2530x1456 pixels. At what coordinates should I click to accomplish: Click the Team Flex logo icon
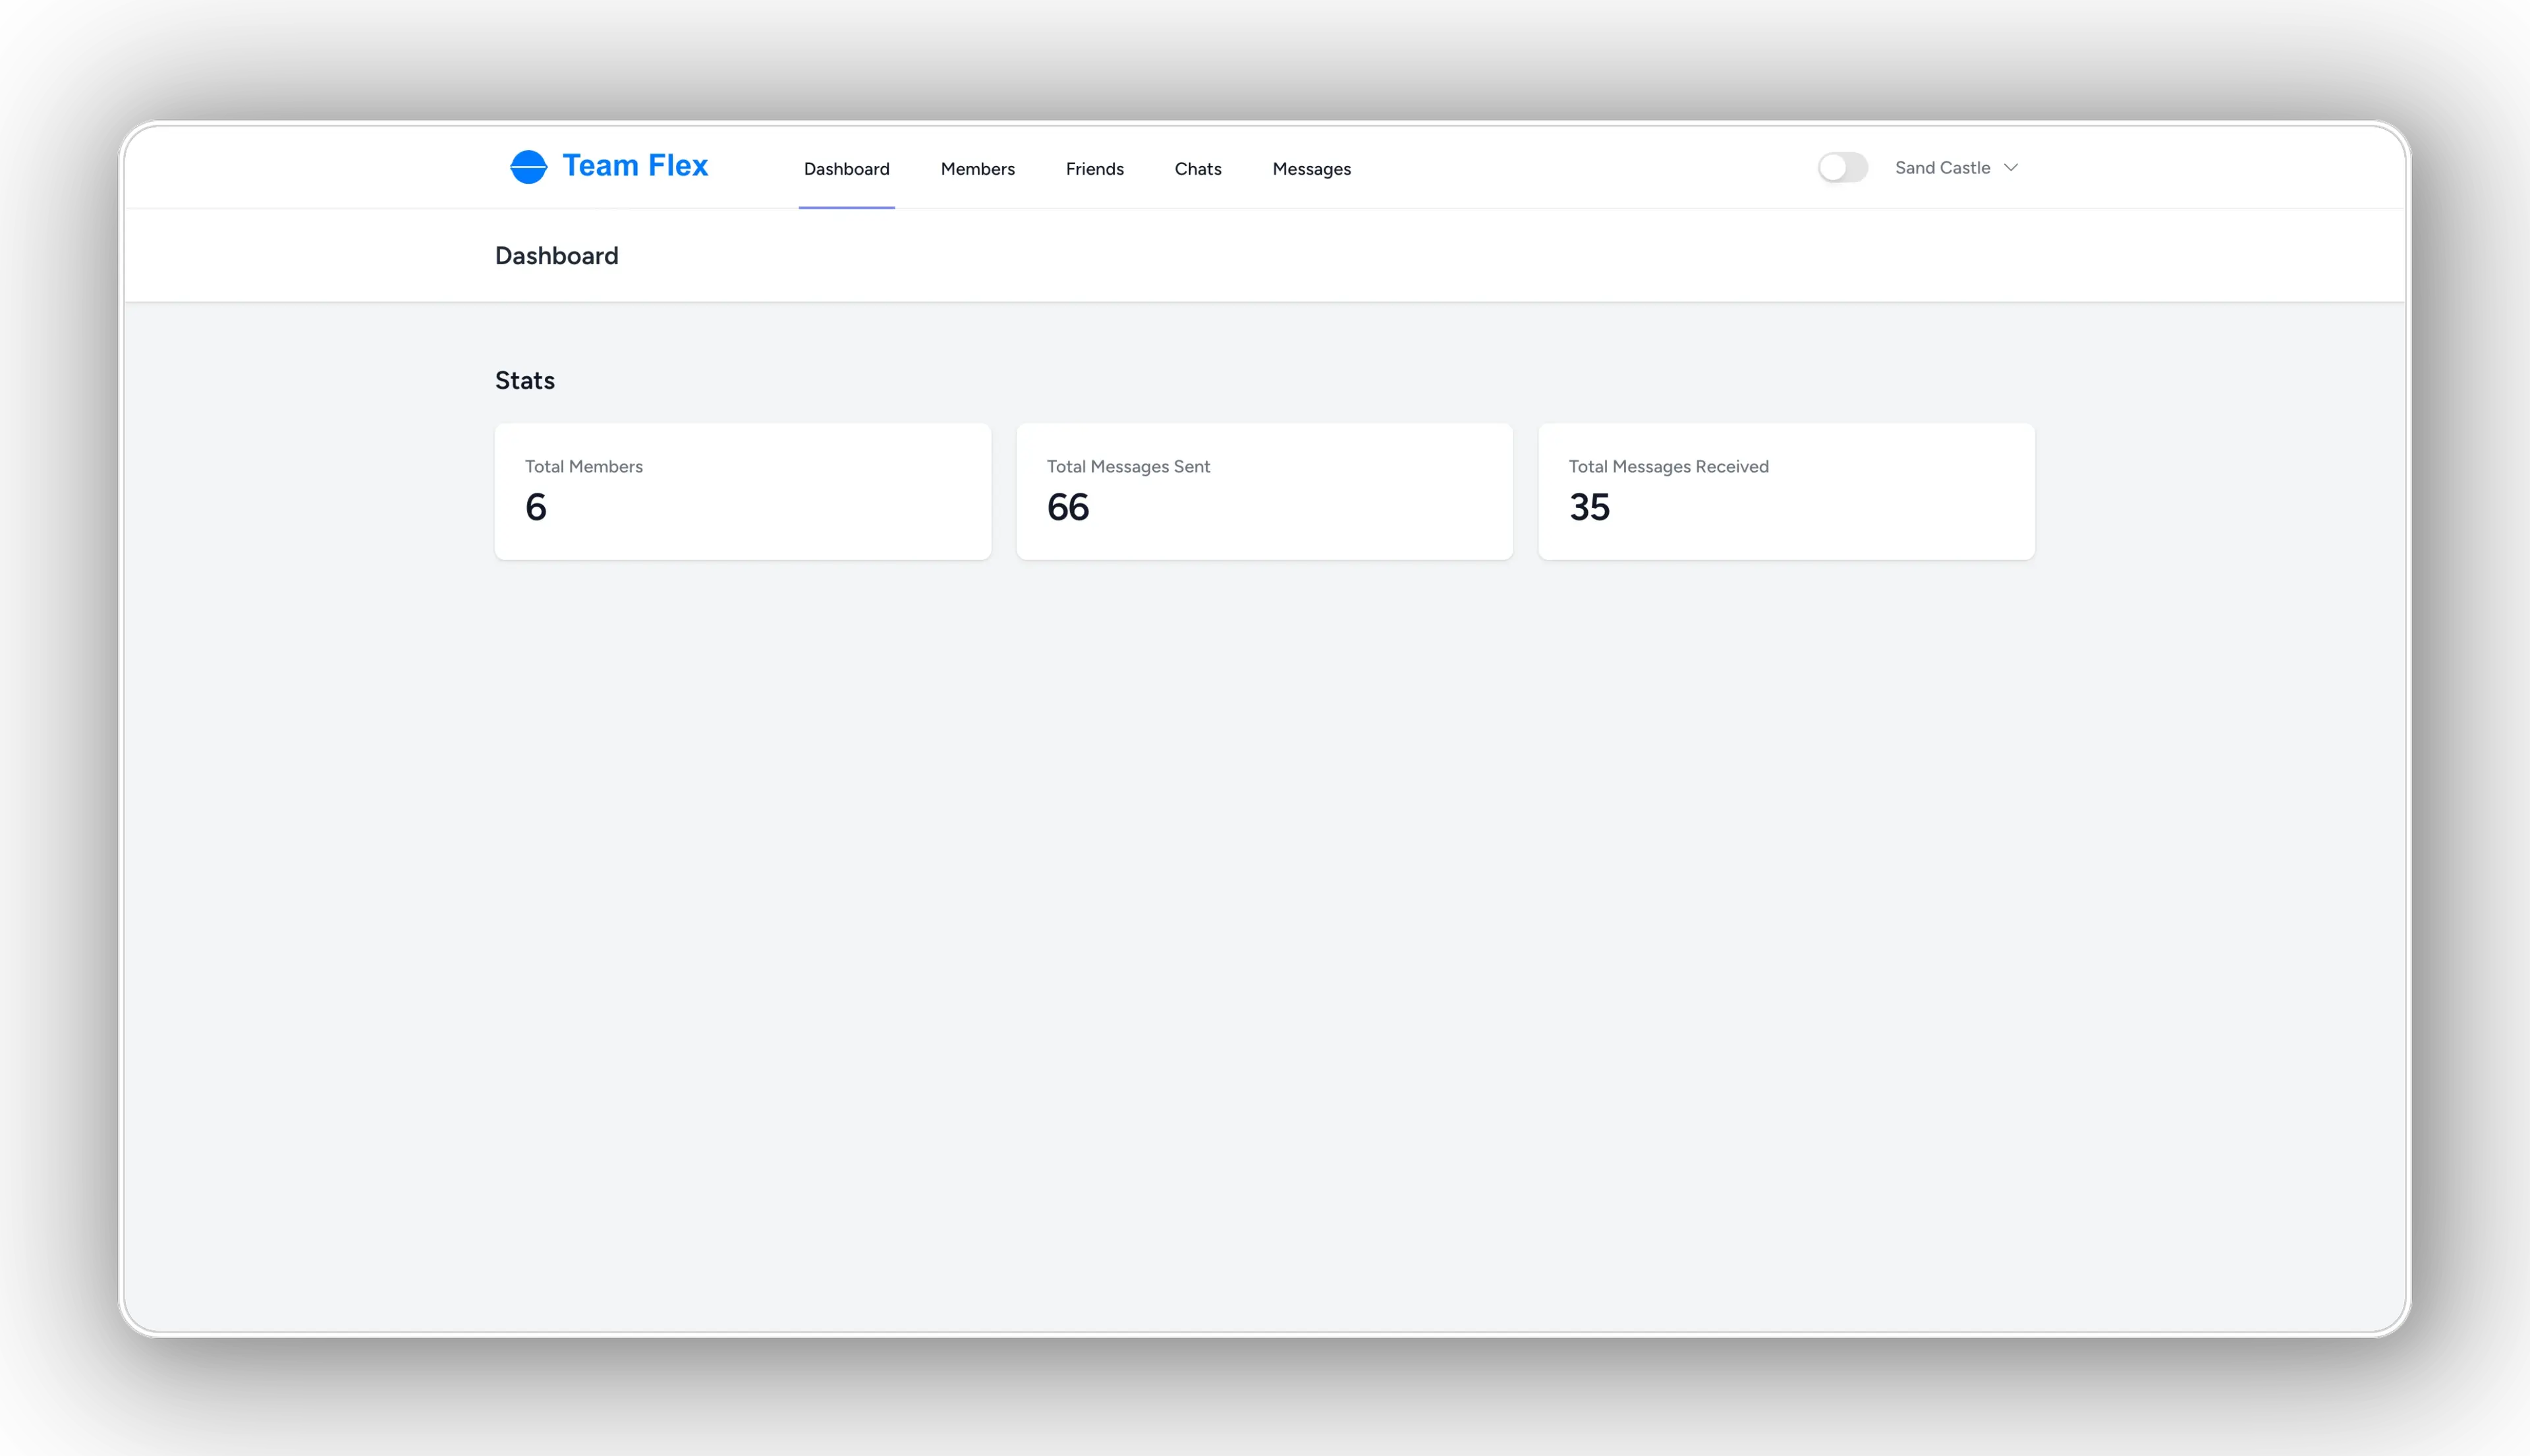[528, 167]
